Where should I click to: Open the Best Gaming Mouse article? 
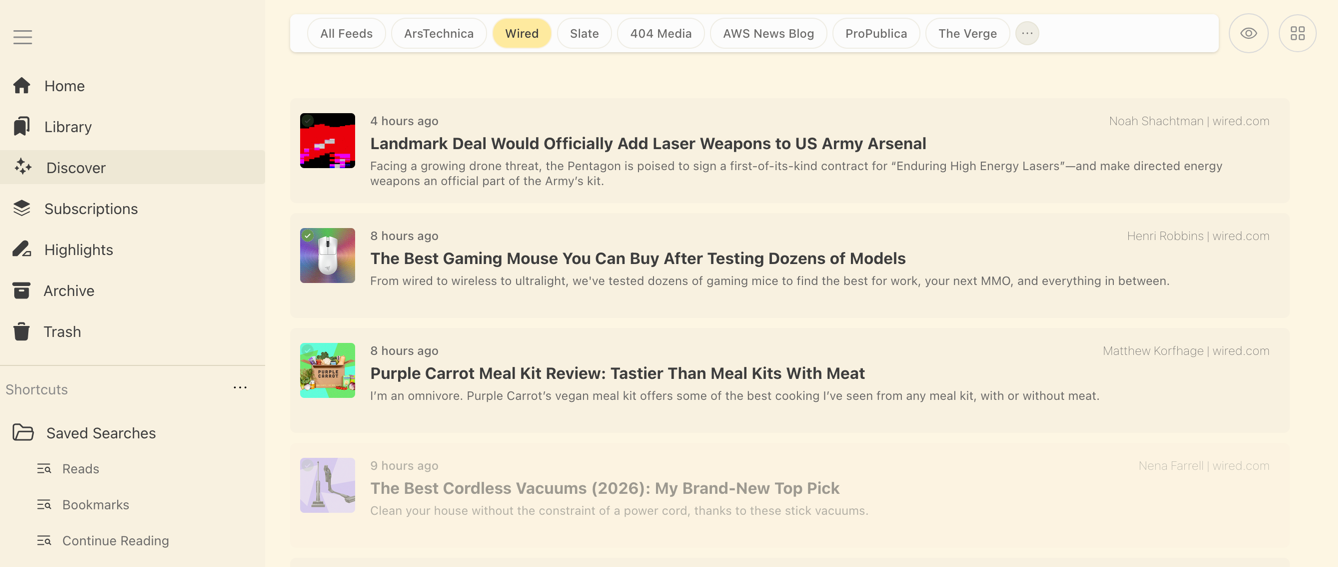[638, 258]
